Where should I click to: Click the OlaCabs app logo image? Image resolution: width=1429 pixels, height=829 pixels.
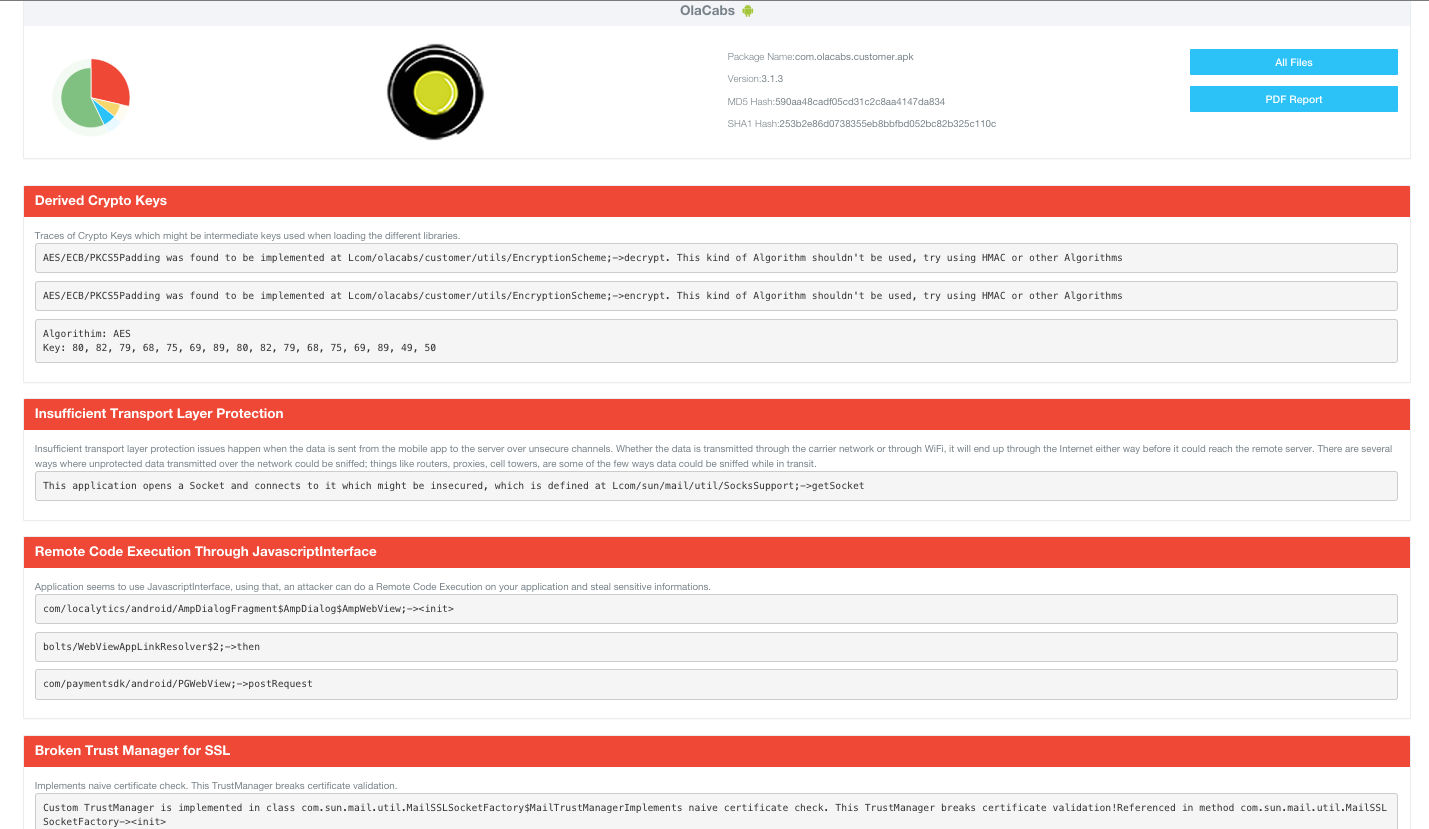[x=435, y=91]
